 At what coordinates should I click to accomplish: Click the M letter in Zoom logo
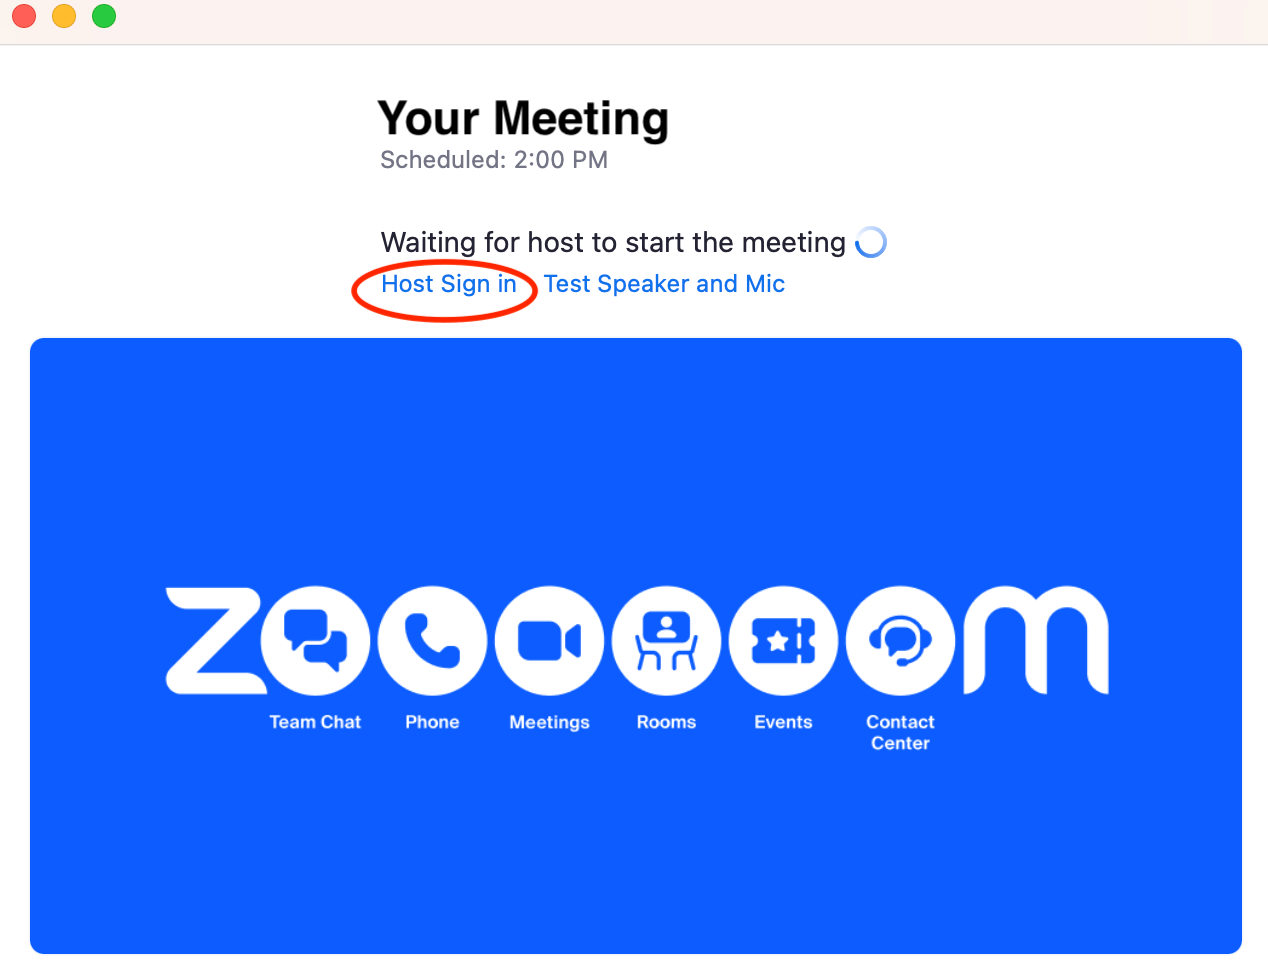click(x=1036, y=640)
